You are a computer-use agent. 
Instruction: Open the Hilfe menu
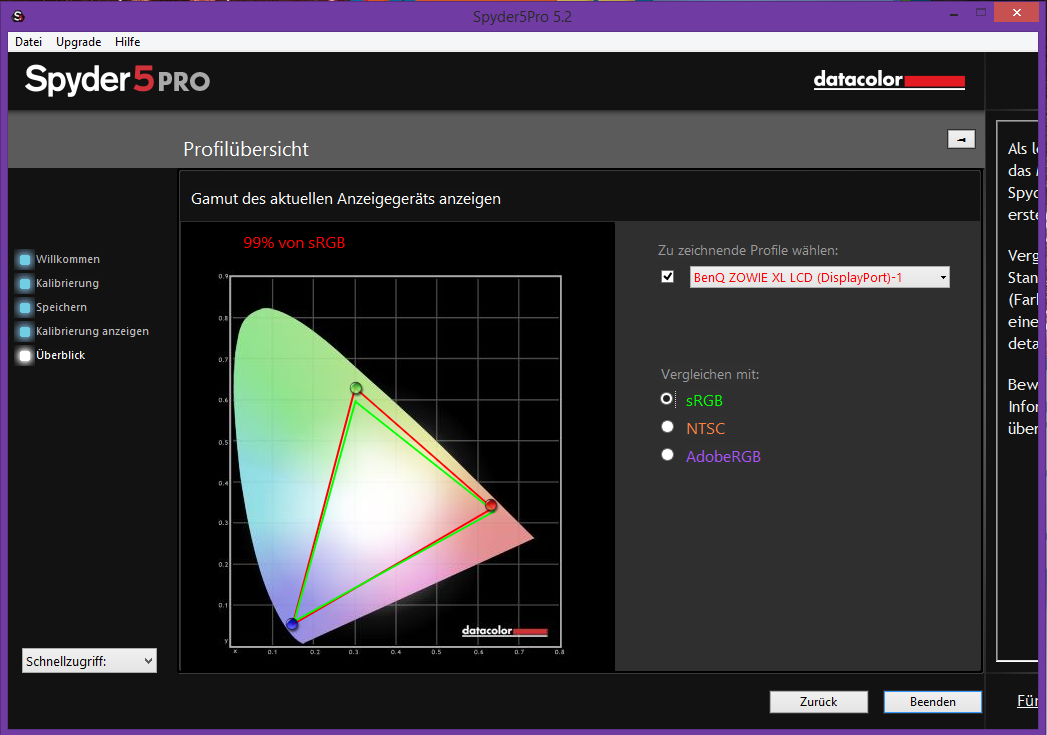pos(128,42)
